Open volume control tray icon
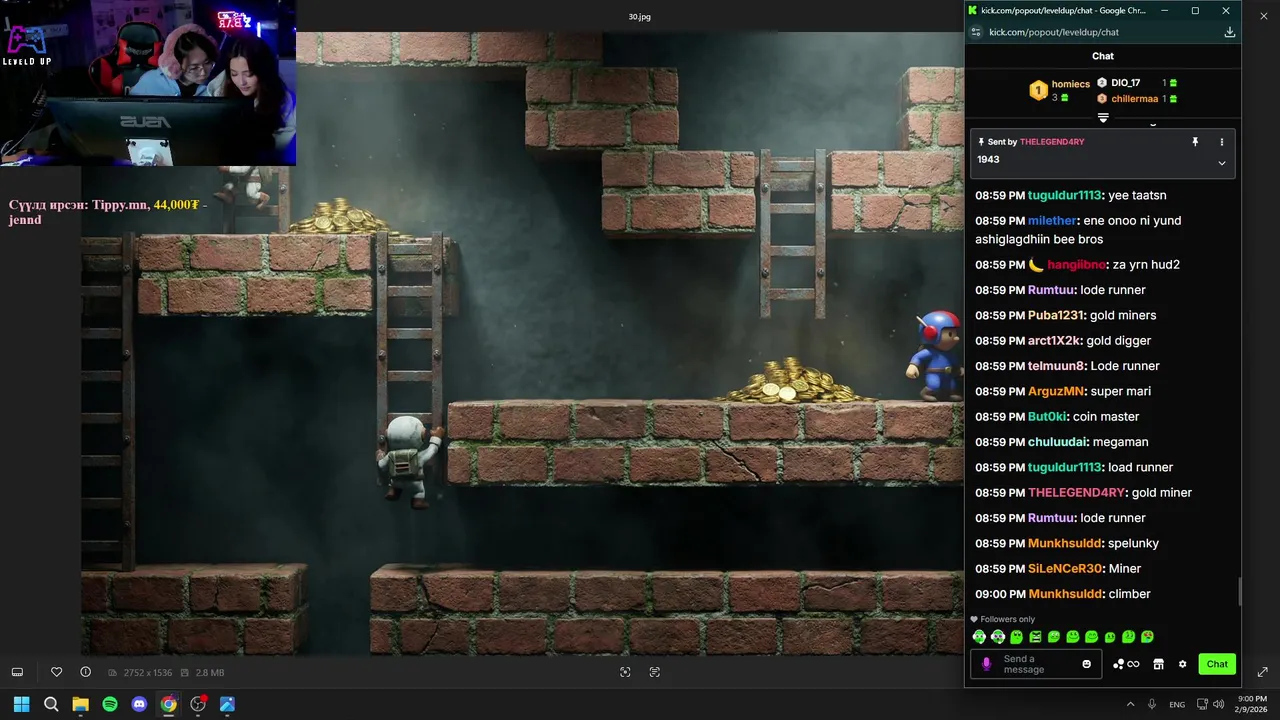The height and width of the screenshot is (720, 1280). tap(1218, 704)
